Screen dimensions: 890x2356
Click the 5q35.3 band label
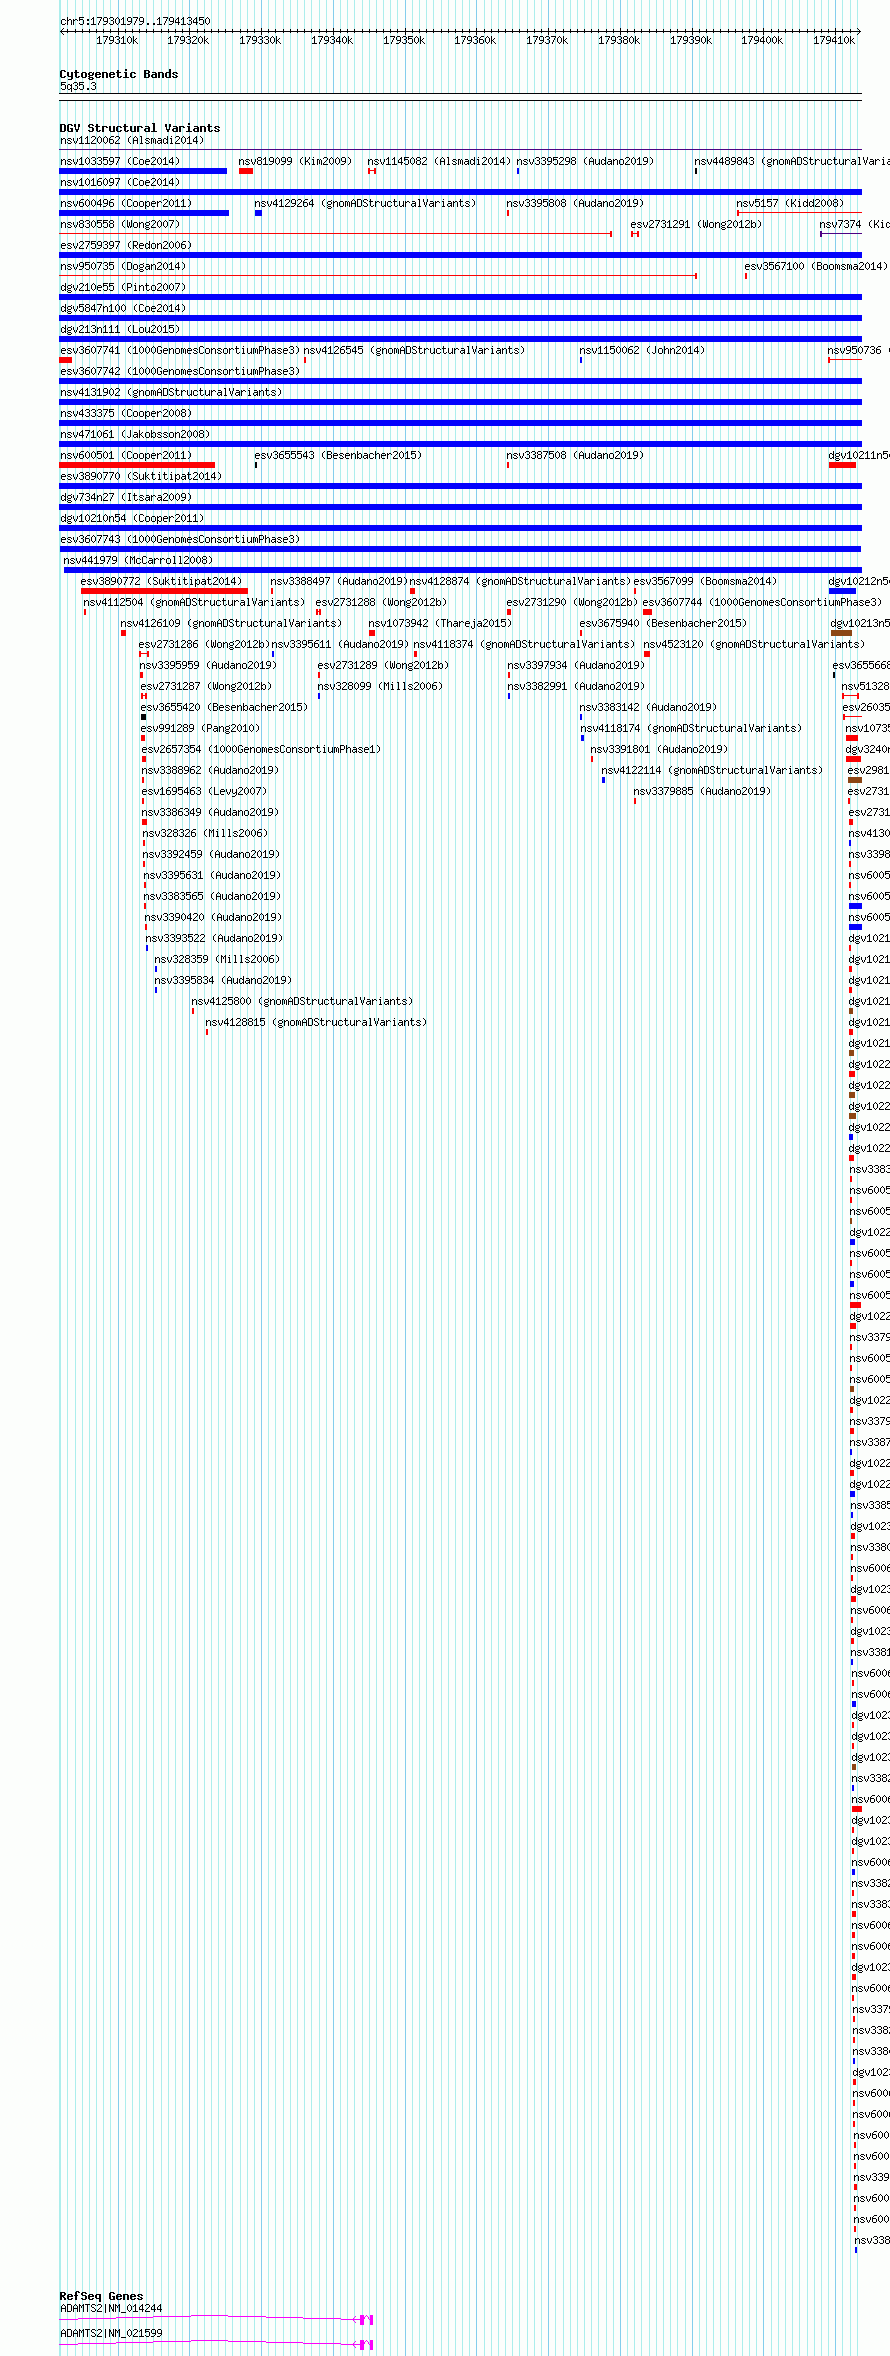78,87
